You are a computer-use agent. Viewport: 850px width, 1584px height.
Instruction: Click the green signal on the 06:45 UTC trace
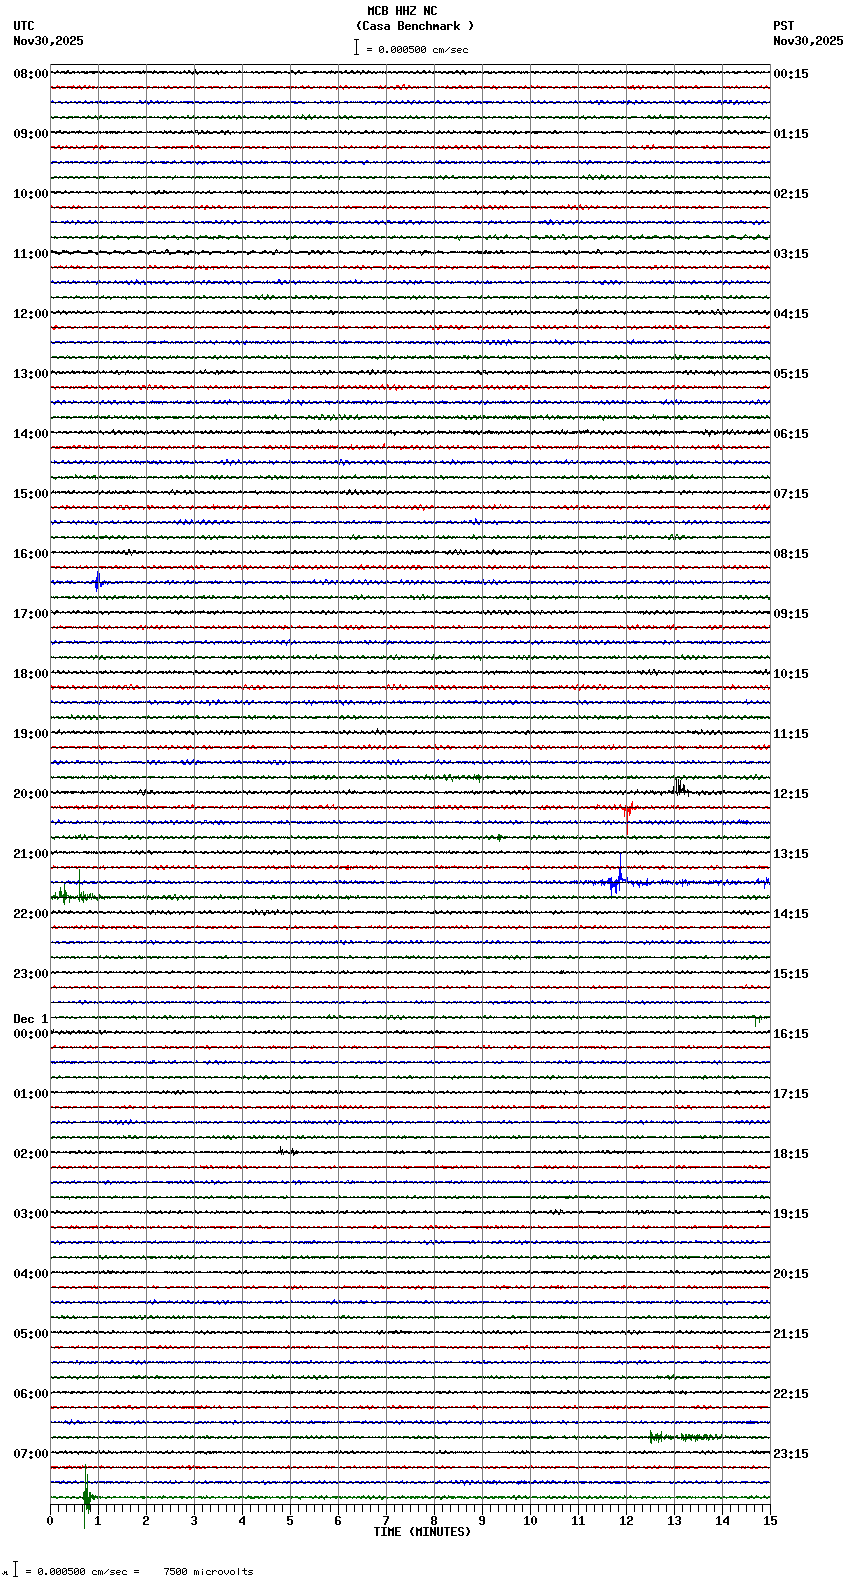point(685,1437)
